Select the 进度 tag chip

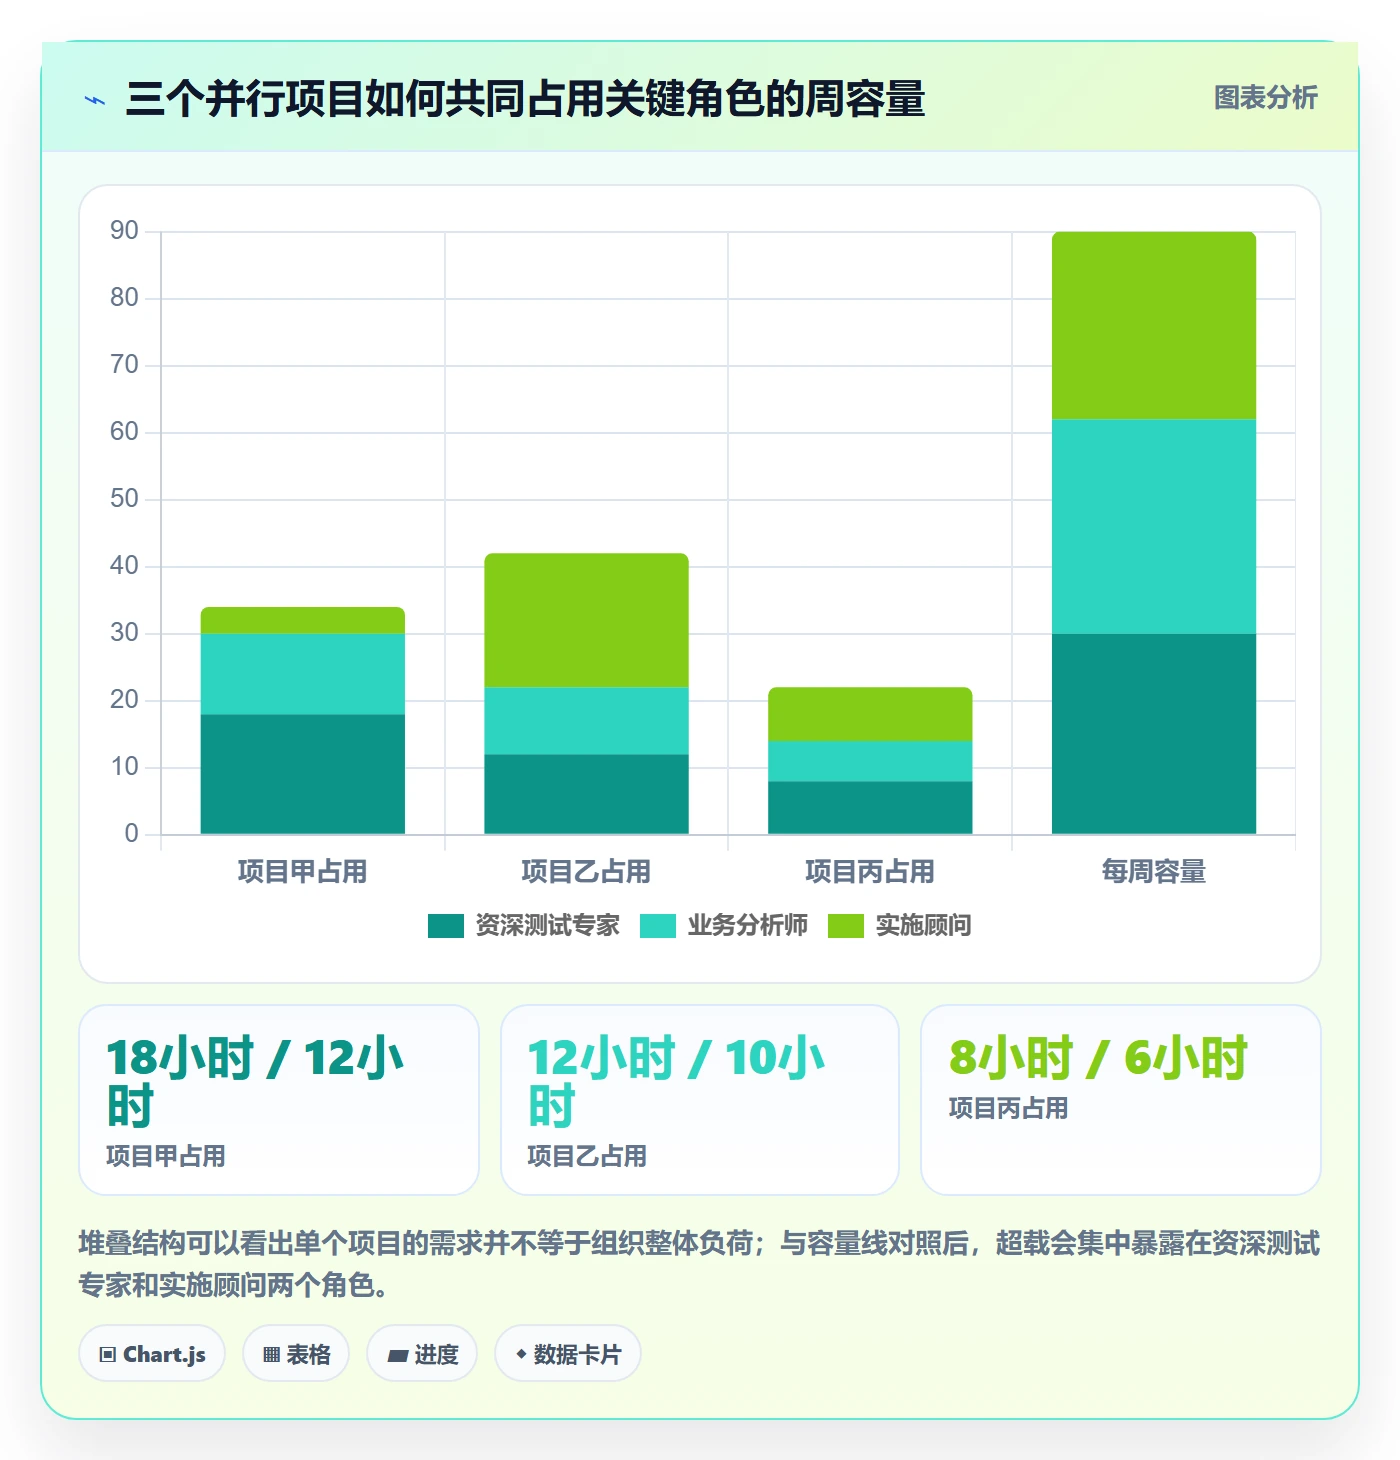click(x=422, y=1354)
